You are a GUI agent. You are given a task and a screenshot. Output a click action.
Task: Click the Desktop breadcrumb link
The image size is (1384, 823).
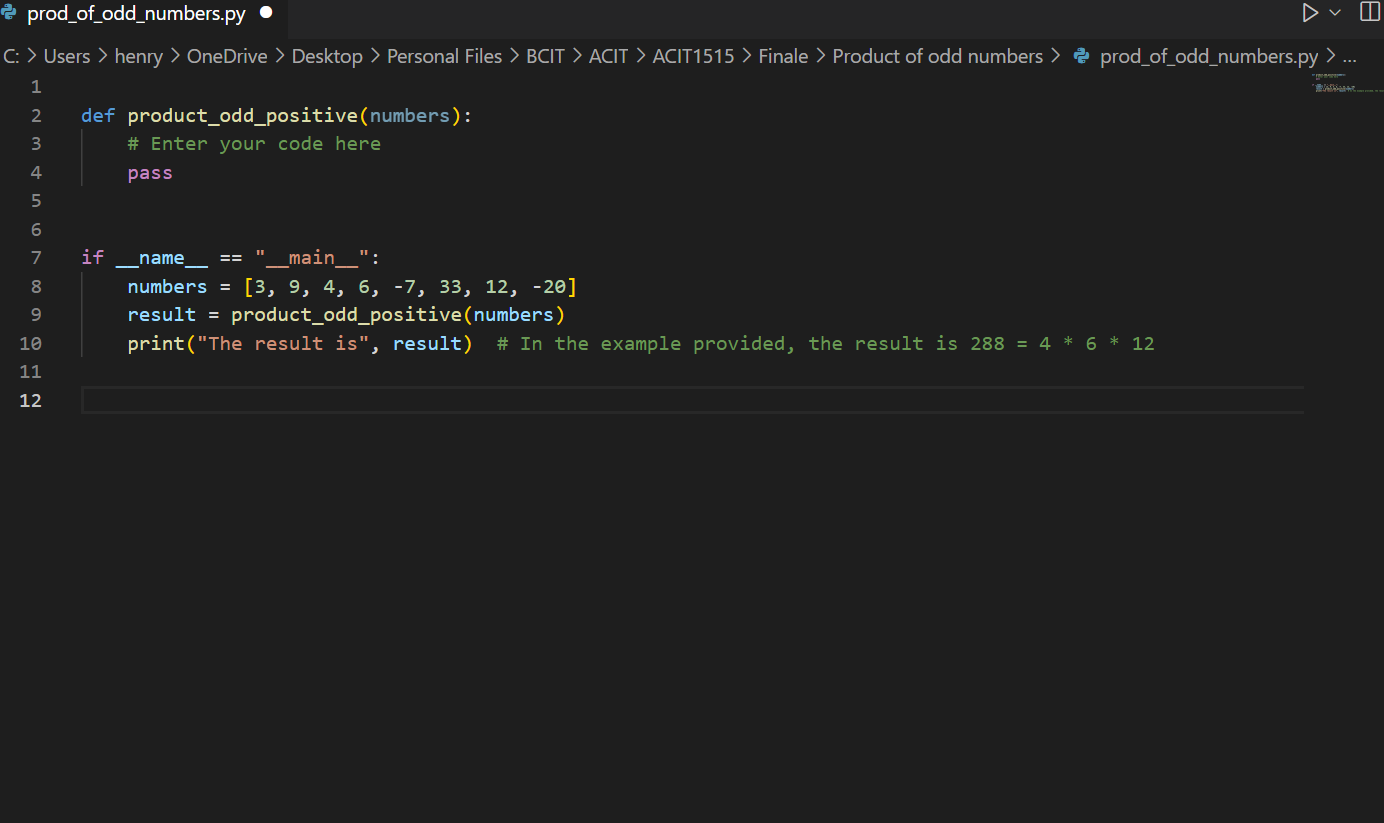pyautogui.click(x=327, y=56)
